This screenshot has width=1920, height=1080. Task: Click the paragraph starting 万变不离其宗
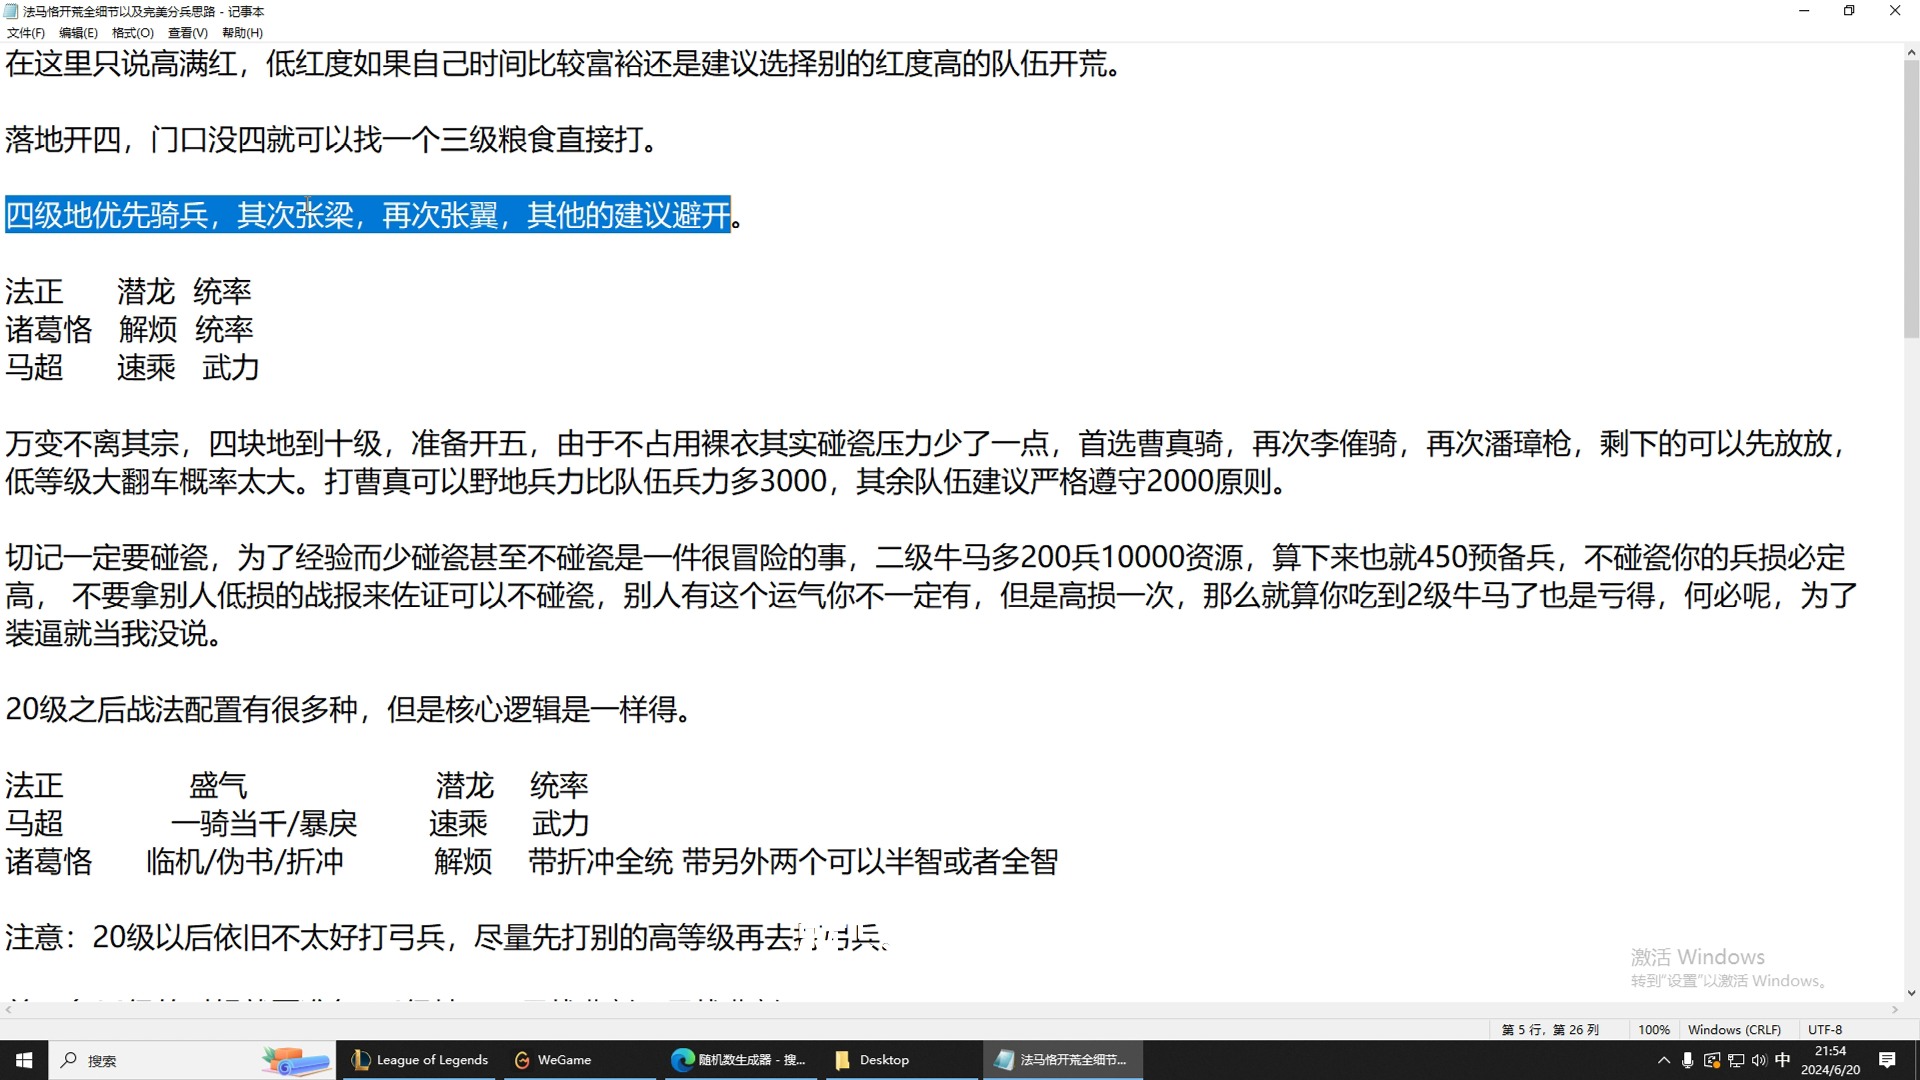point(926,463)
